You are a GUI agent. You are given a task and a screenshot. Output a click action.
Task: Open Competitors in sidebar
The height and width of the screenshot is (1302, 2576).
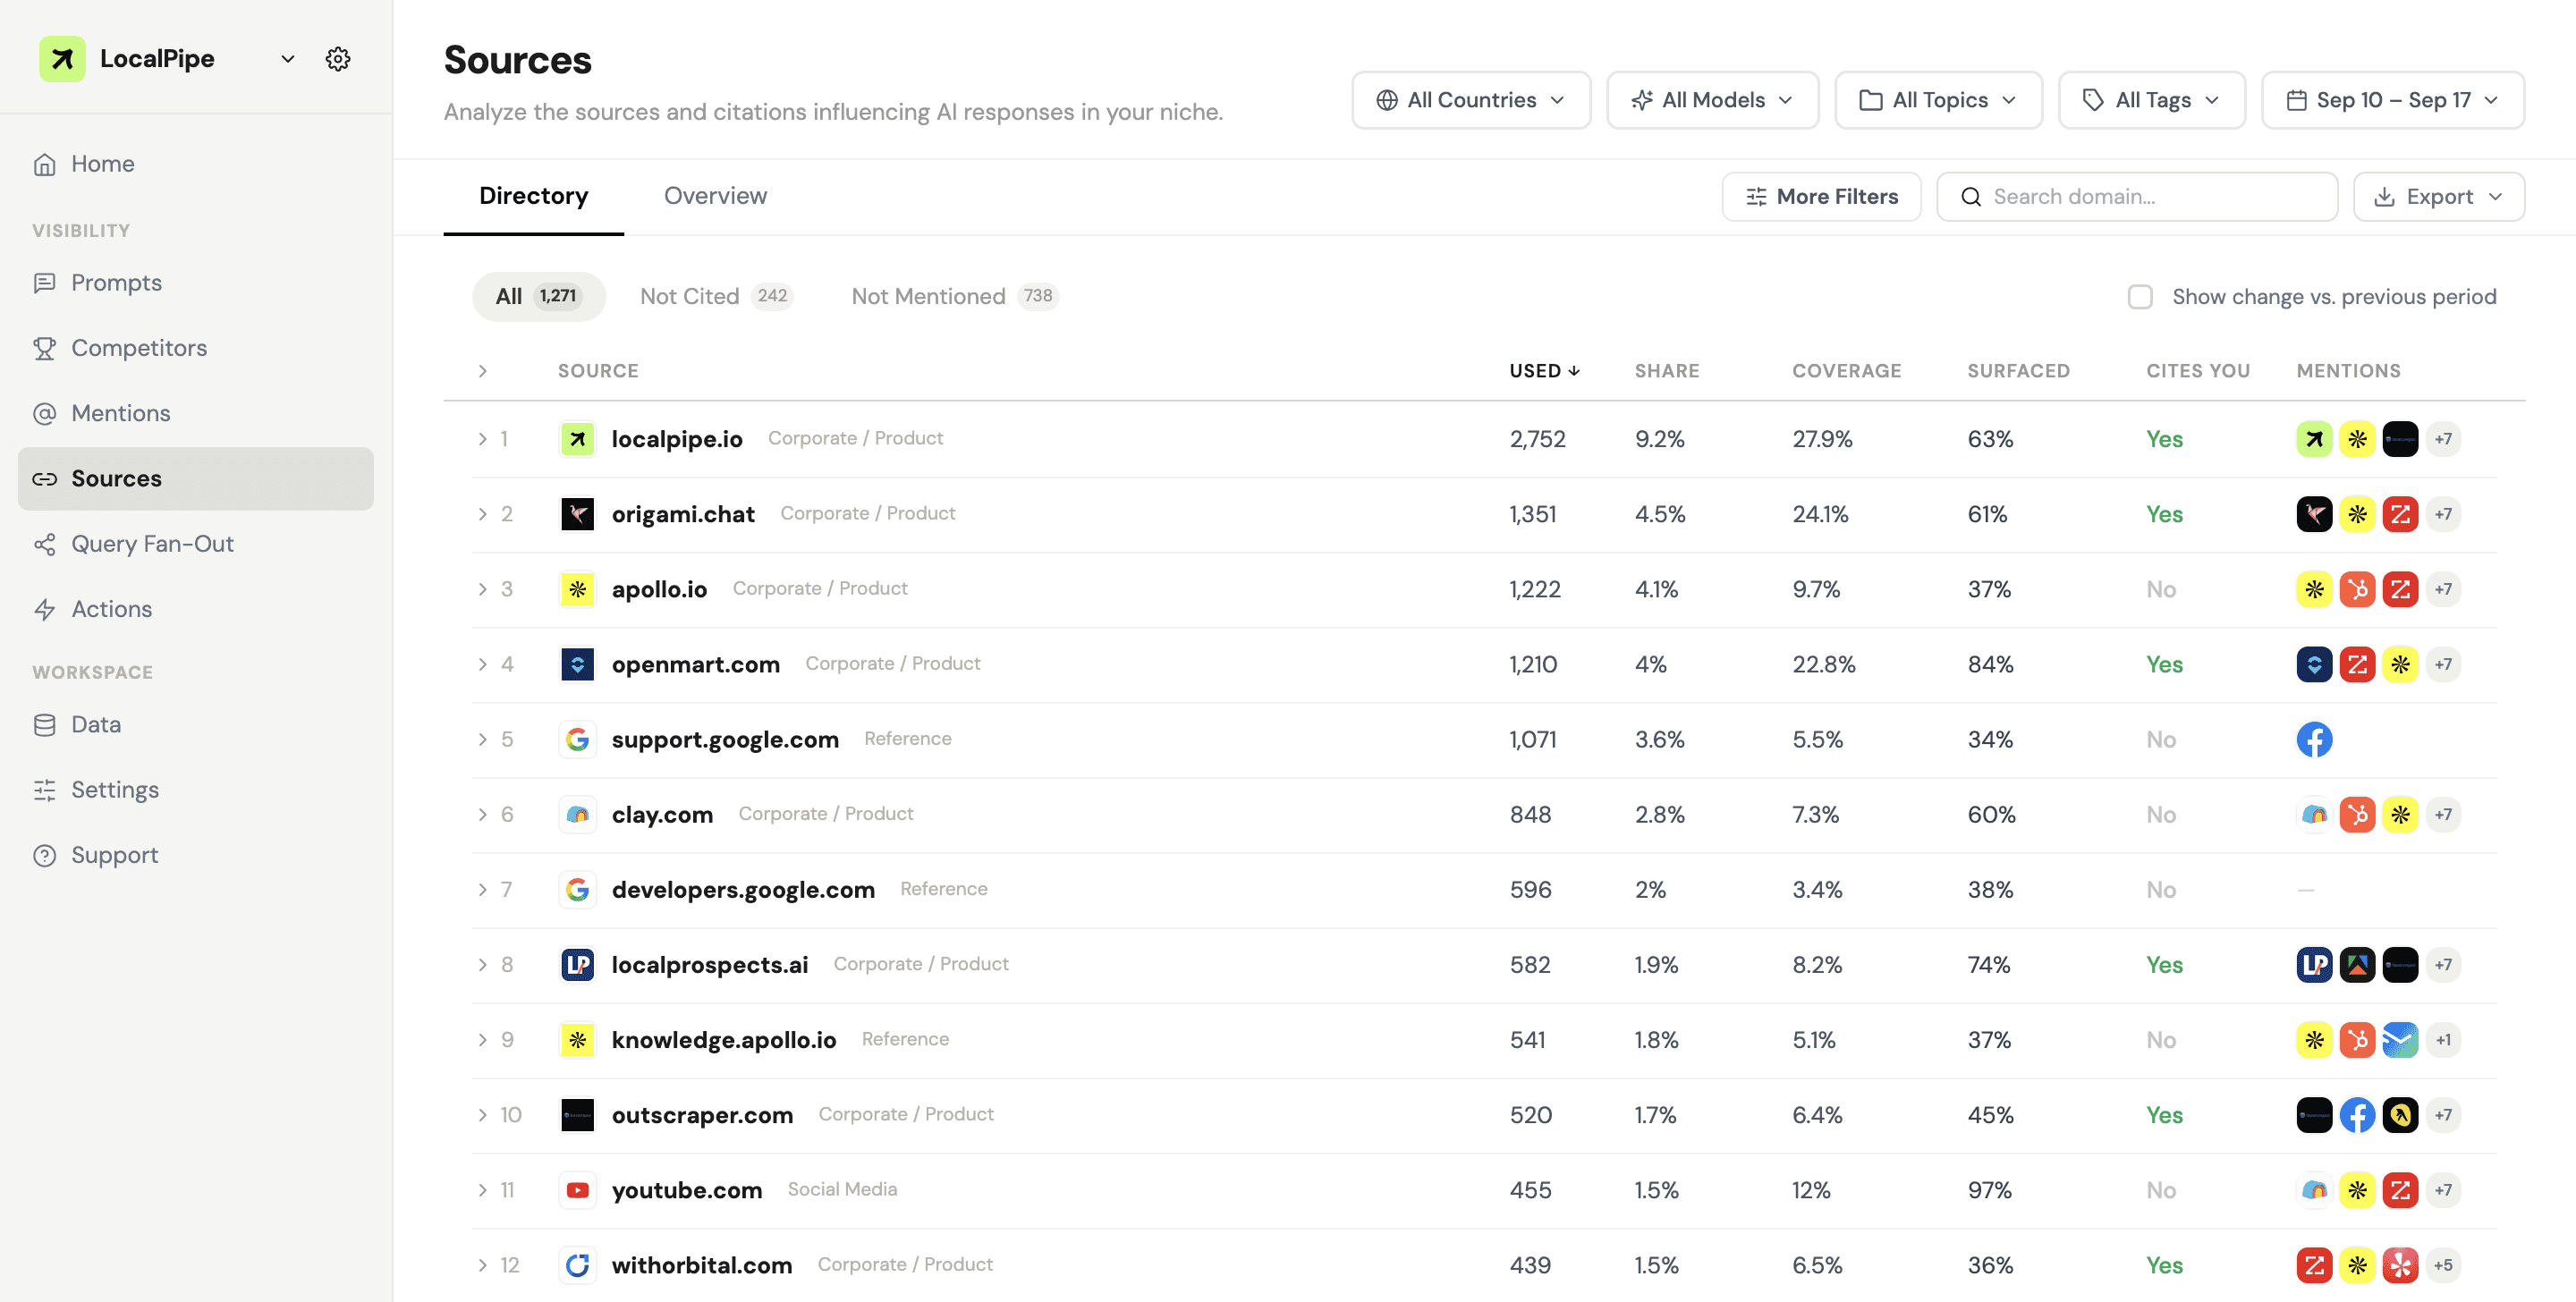coord(195,348)
